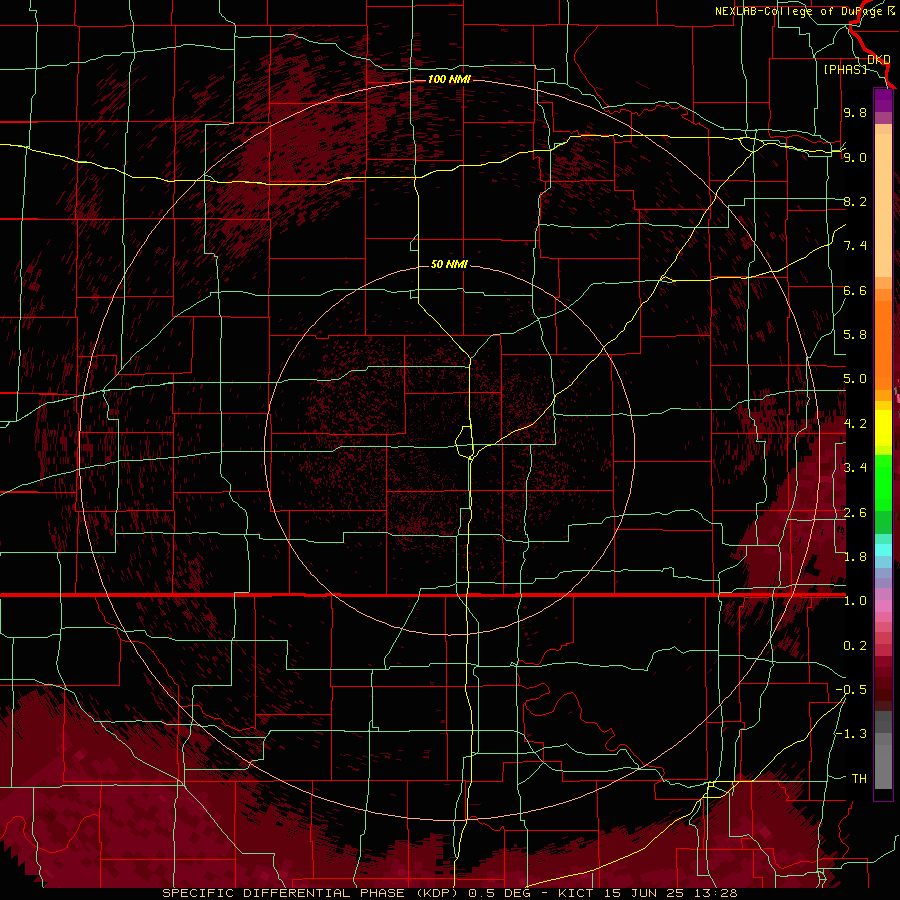Click the 0.2 value on color scale
900x900 pixels.
[x=855, y=646]
